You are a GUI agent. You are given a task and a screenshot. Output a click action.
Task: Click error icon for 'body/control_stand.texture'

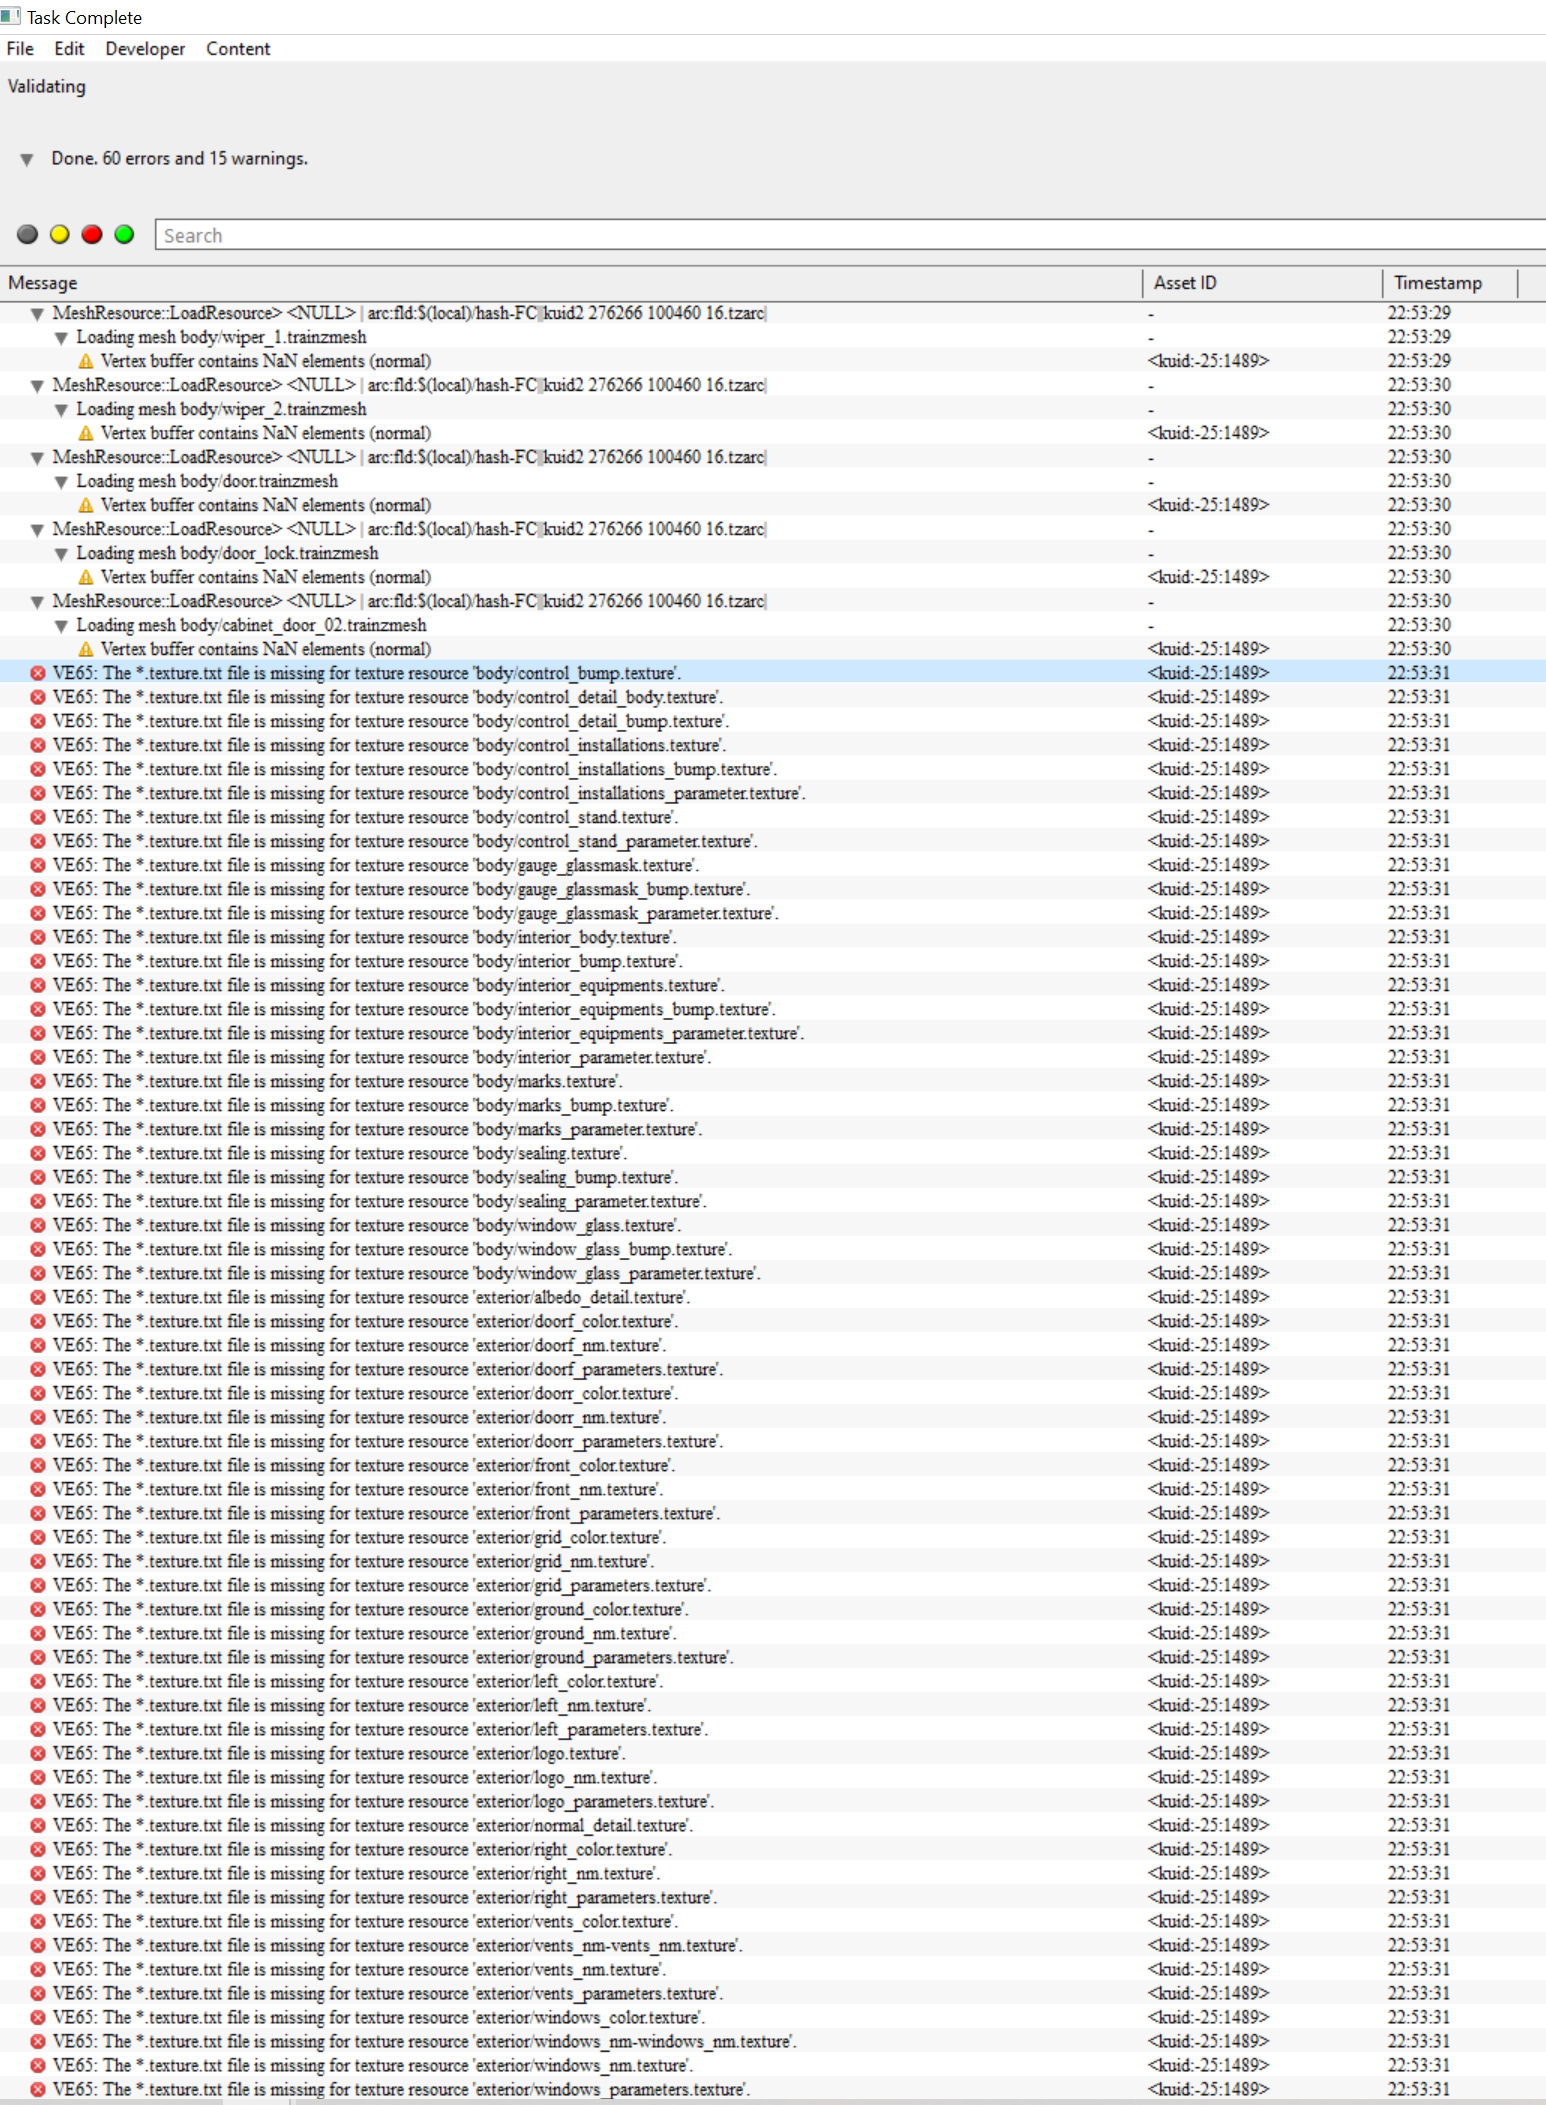(38, 817)
